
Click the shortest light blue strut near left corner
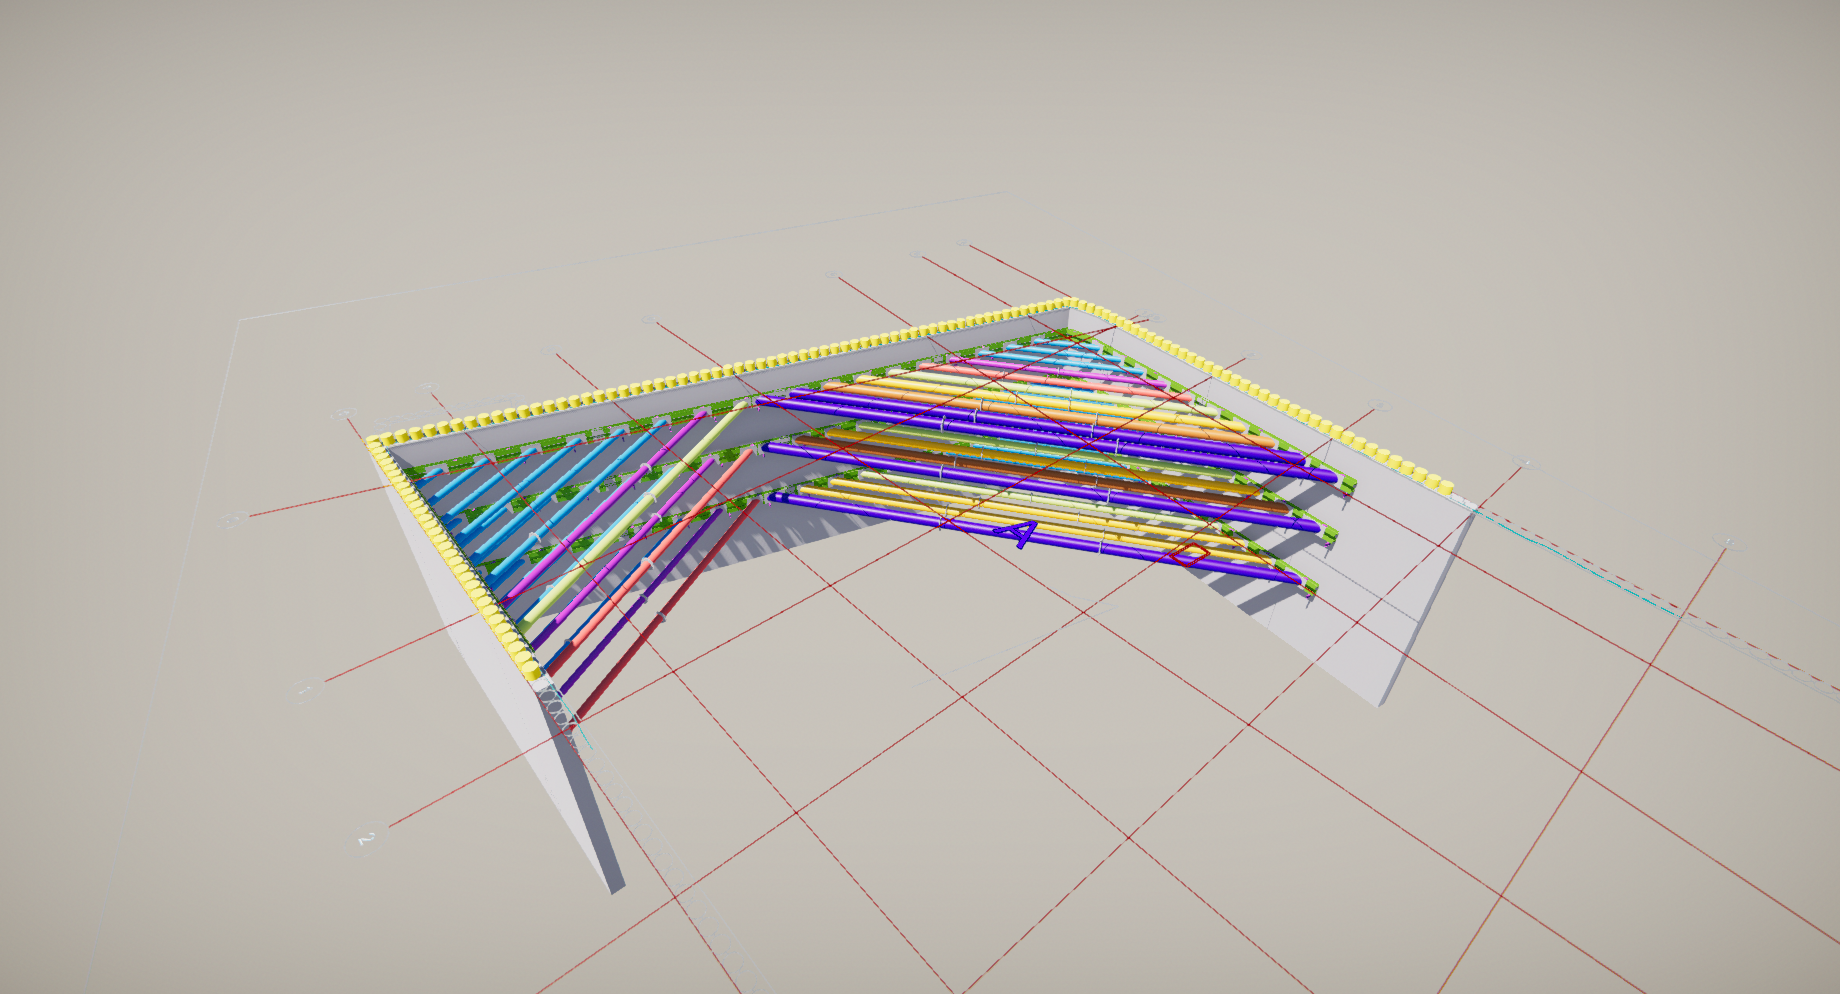coord(435,477)
